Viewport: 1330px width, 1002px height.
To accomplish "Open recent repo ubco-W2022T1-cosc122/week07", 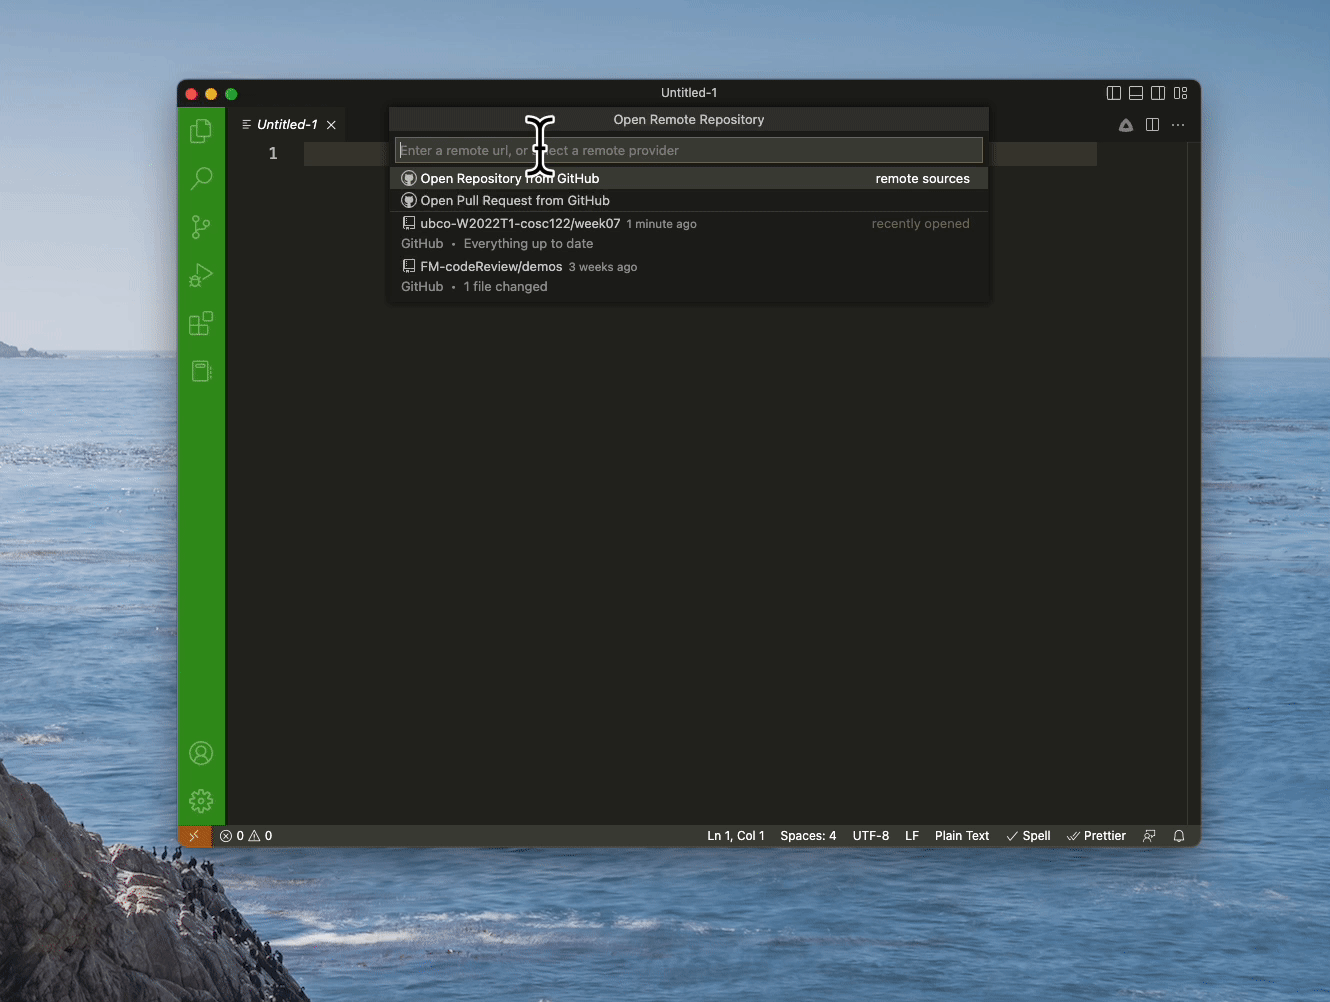I will [x=689, y=233].
